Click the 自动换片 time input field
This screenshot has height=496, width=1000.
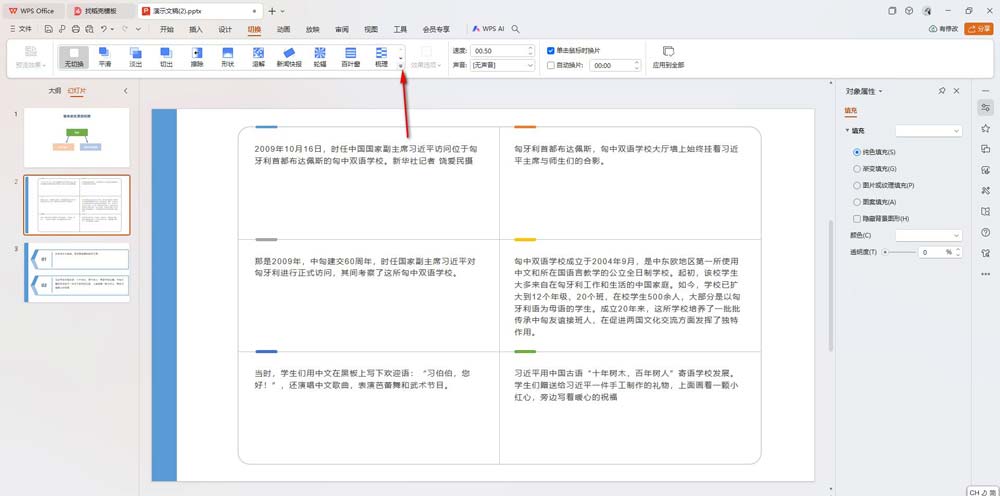coord(610,65)
